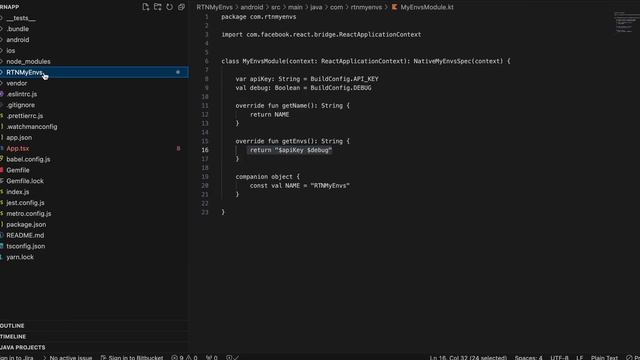The width and height of the screenshot is (640, 360).
Task: Open babel.config.js file
Action: click(28, 159)
